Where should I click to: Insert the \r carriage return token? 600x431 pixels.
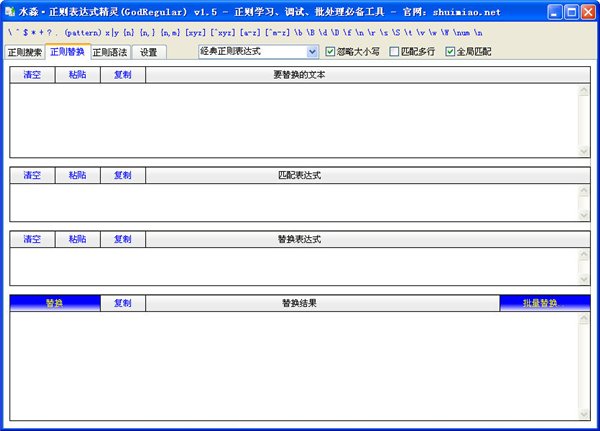[x=372, y=33]
